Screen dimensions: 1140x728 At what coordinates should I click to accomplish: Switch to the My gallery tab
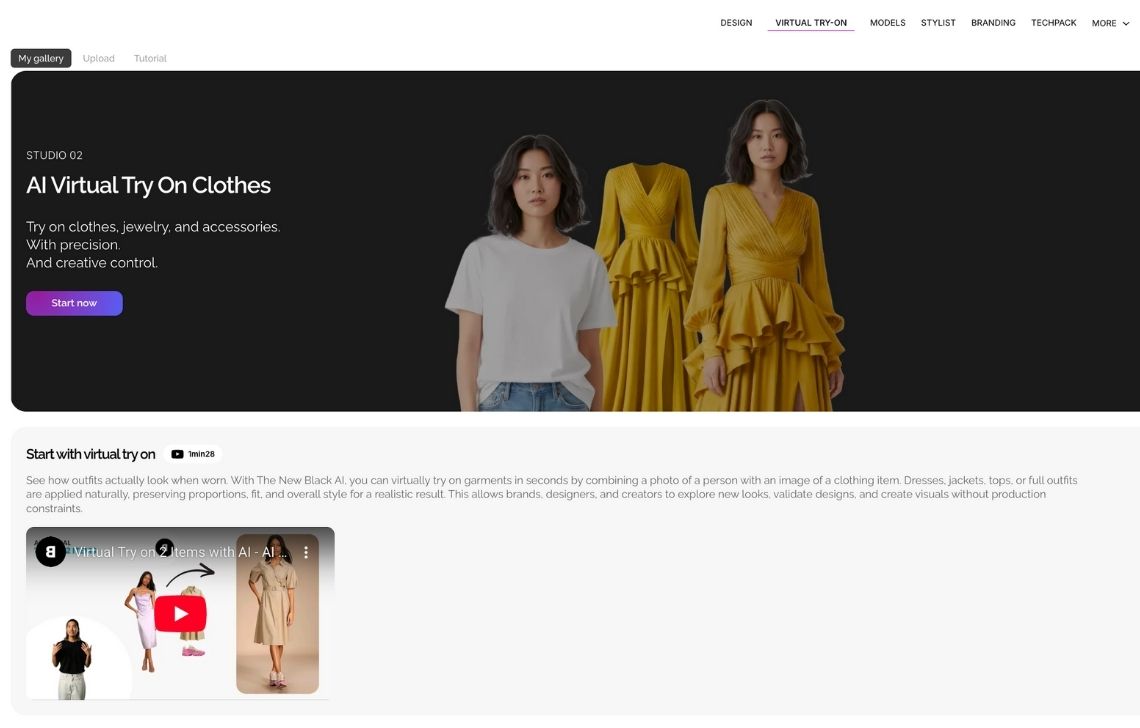(x=41, y=59)
